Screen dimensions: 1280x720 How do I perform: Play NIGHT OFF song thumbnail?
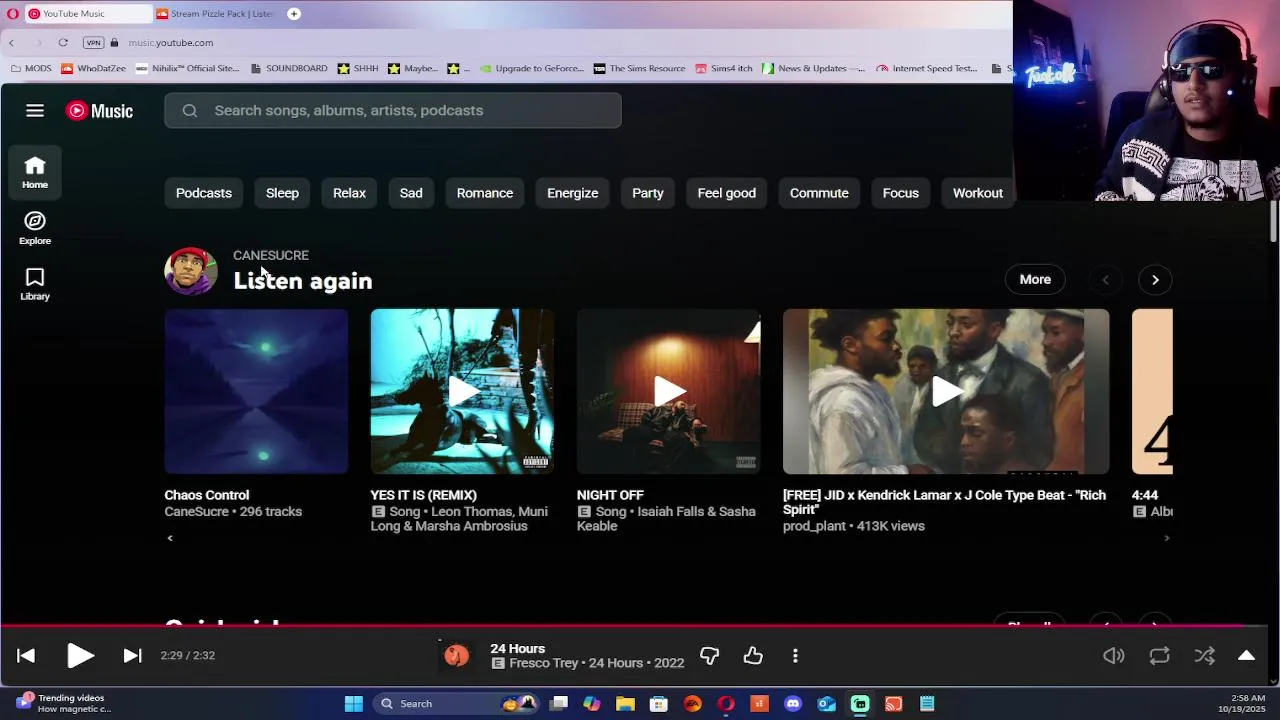668,391
